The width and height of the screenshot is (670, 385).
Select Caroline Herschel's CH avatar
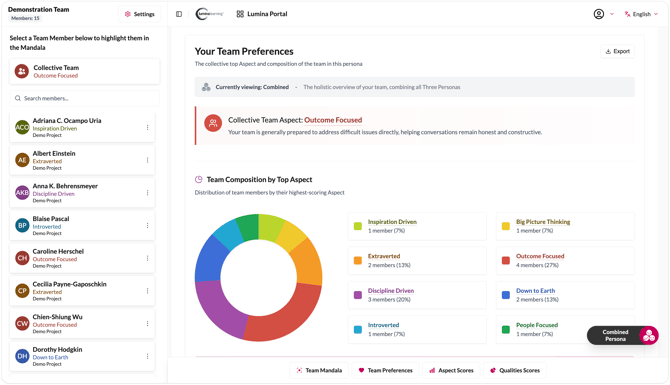click(x=22, y=258)
